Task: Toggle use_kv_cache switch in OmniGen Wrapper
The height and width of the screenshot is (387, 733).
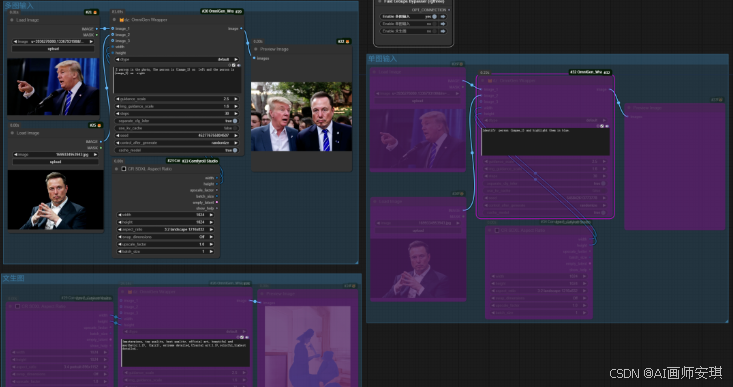Action: click(x=235, y=128)
